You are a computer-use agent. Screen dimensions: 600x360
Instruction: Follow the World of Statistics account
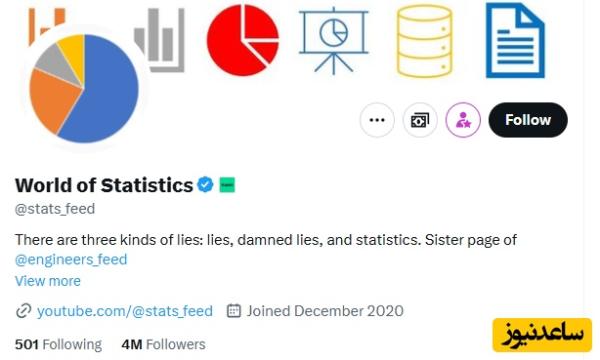point(528,120)
